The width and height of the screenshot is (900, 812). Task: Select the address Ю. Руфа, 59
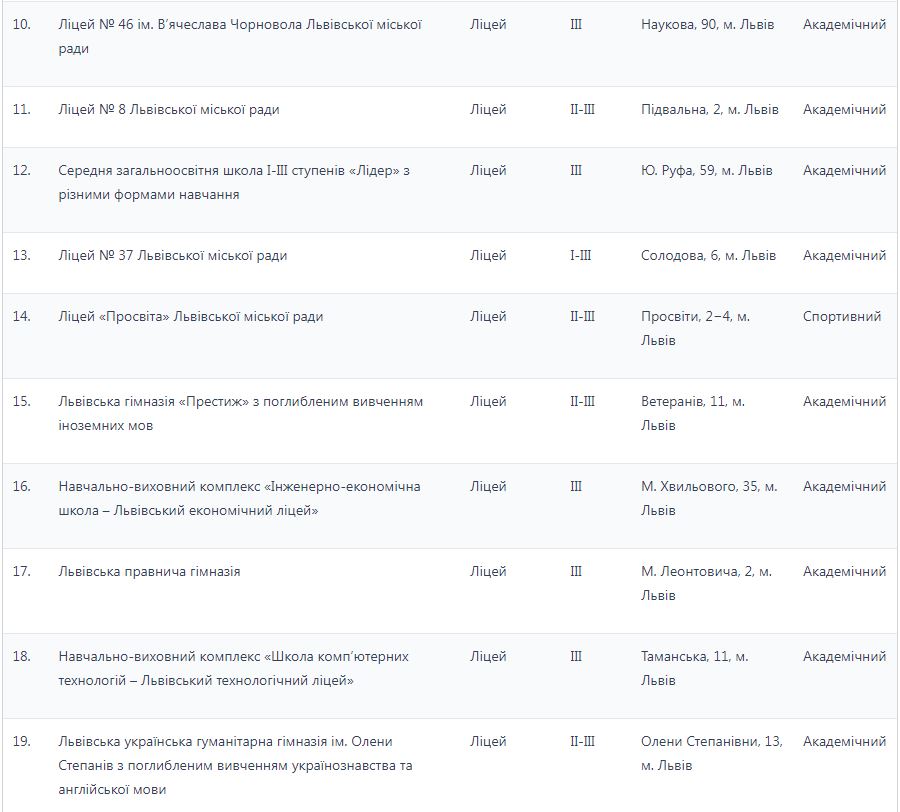pyautogui.click(x=706, y=171)
